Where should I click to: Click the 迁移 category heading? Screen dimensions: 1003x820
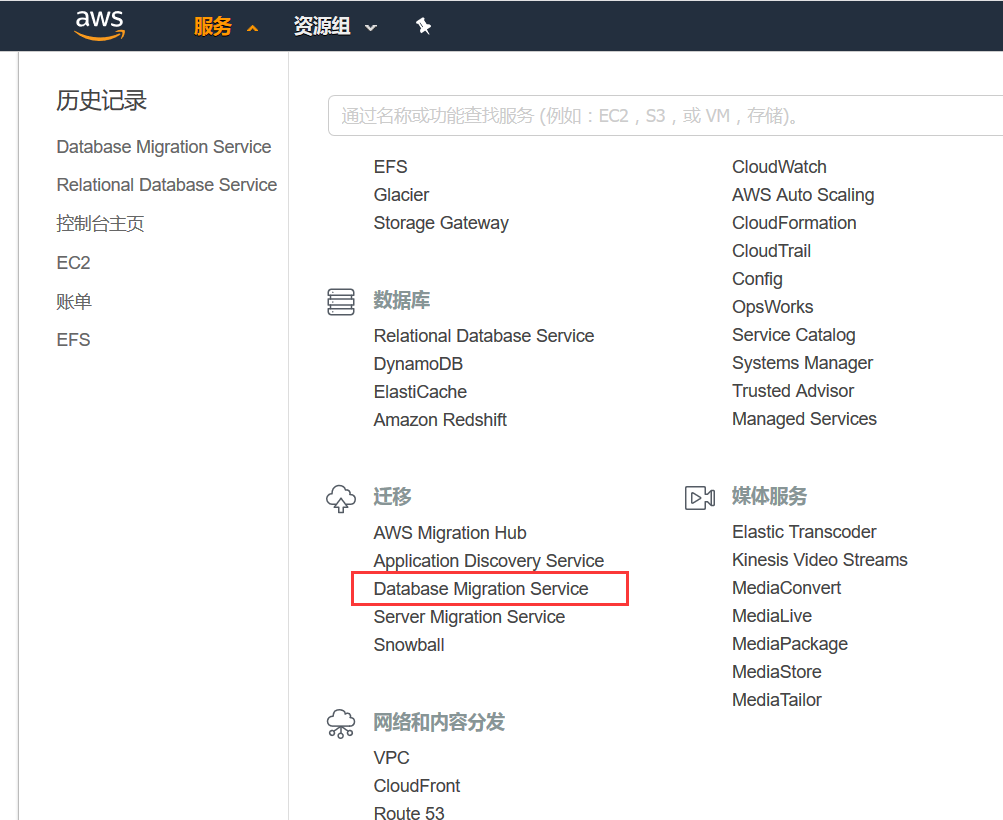pos(392,497)
